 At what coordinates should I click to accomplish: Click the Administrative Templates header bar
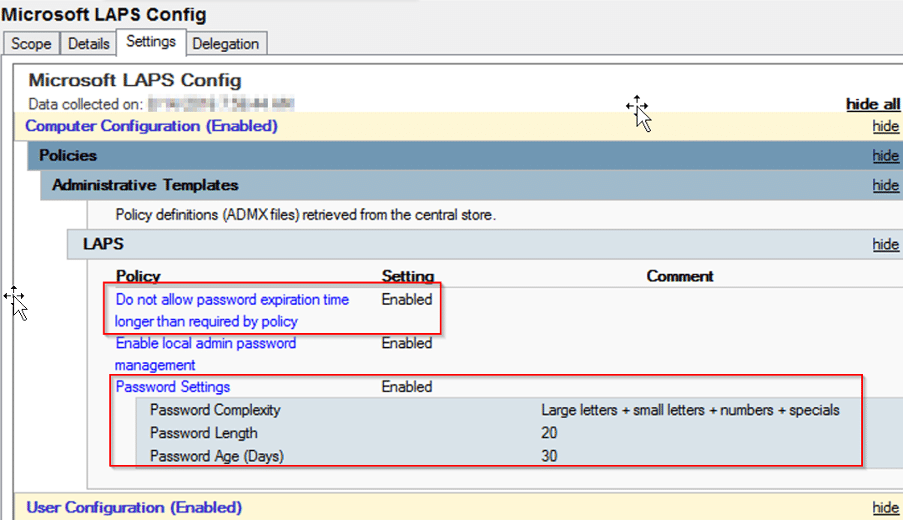click(x=145, y=186)
